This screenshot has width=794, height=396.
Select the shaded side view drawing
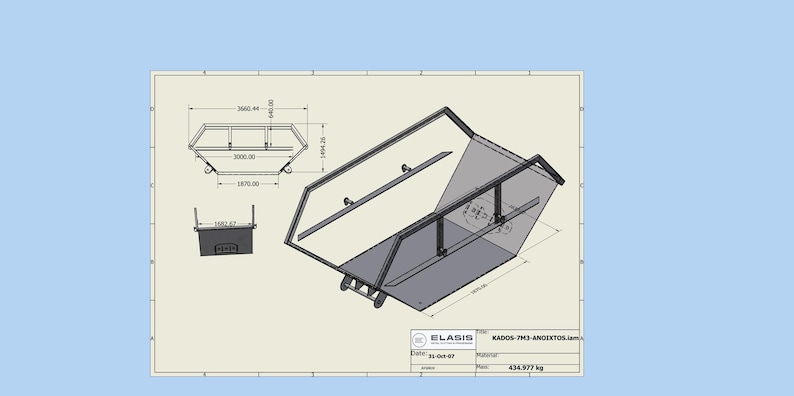click(x=225, y=231)
